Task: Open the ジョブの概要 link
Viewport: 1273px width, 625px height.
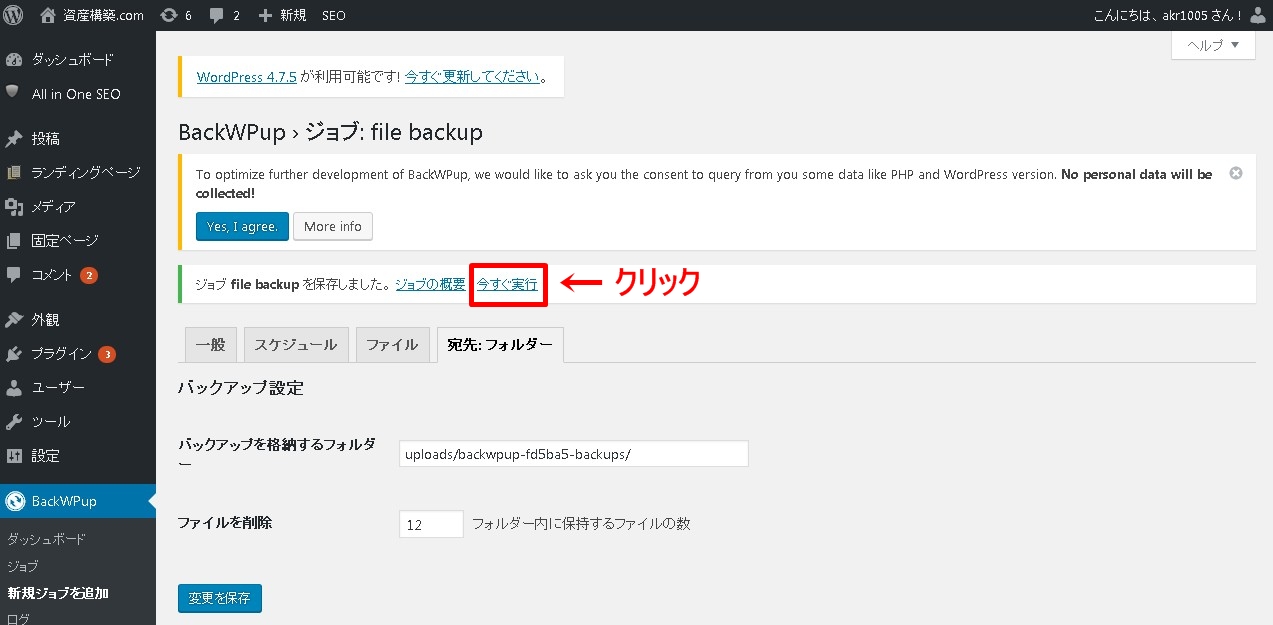Action: [430, 284]
